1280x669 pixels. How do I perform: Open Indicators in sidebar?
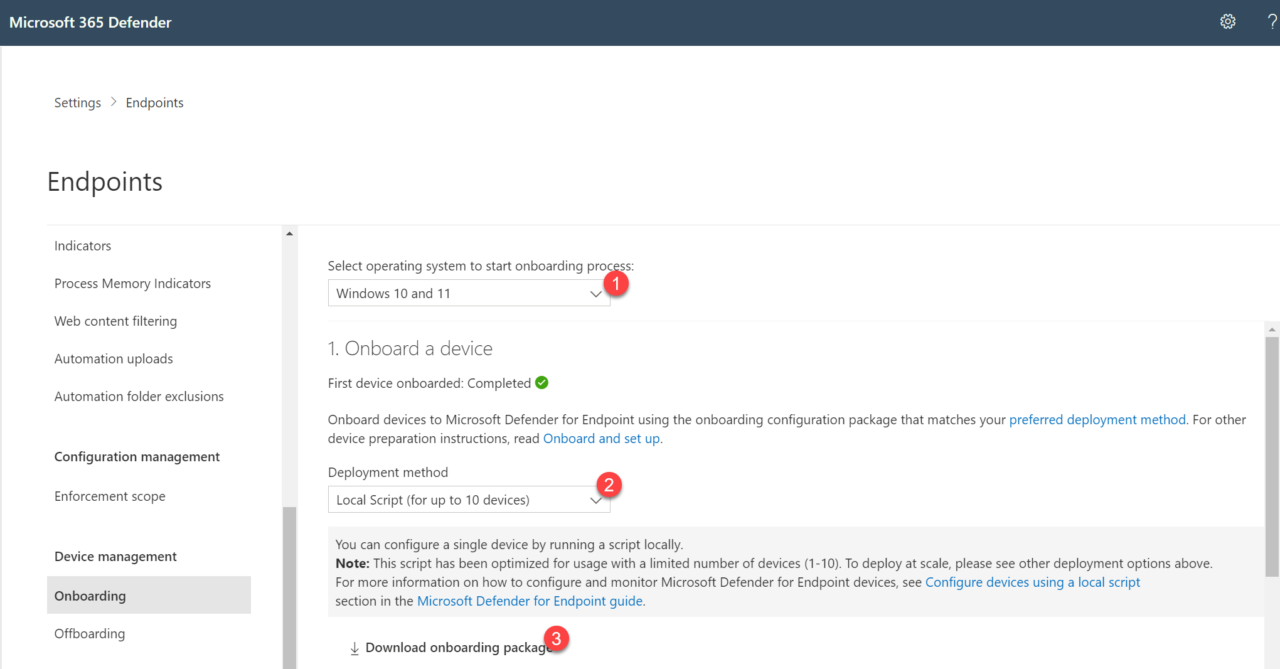tap(83, 246)
